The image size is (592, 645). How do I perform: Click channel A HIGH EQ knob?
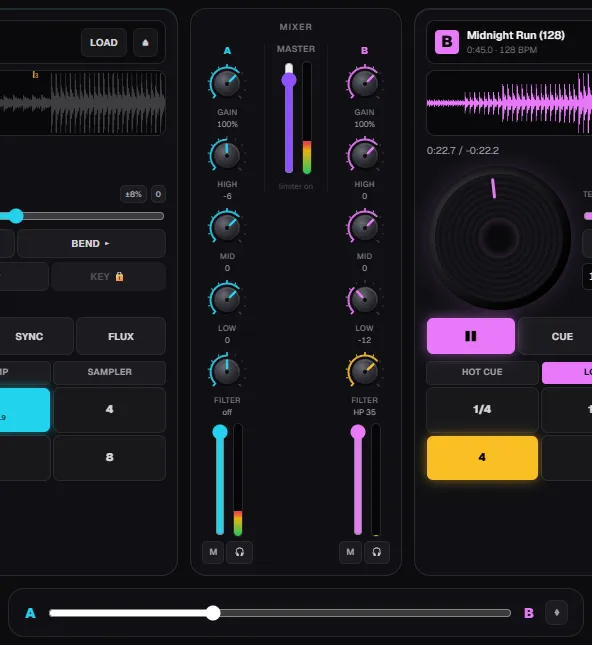pos(226,155)
